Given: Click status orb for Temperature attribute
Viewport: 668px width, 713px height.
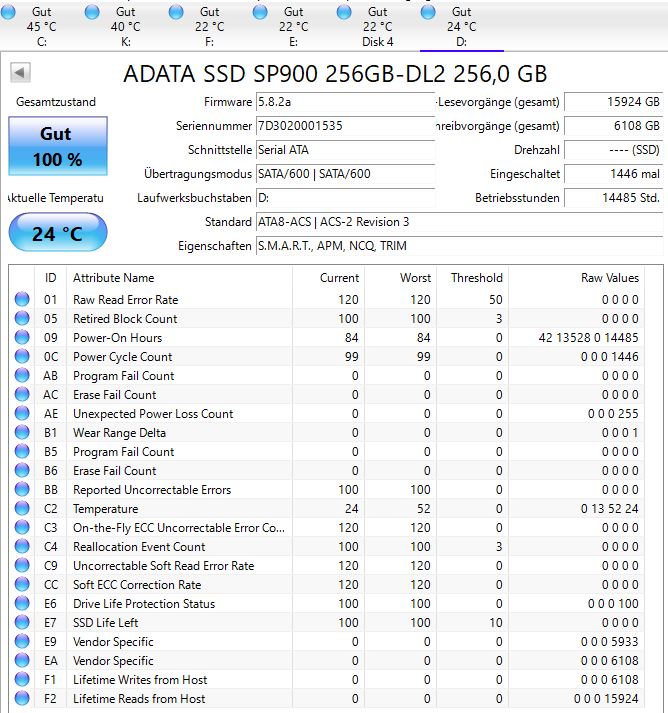Looking at the screenshot, I should point(22,508).
